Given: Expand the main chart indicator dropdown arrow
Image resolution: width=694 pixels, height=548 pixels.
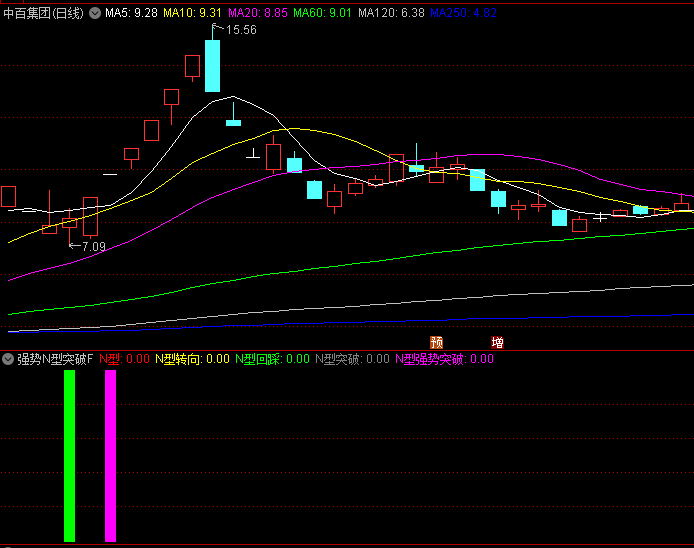Looking at the screenshot, I should (x=95, y=14).
